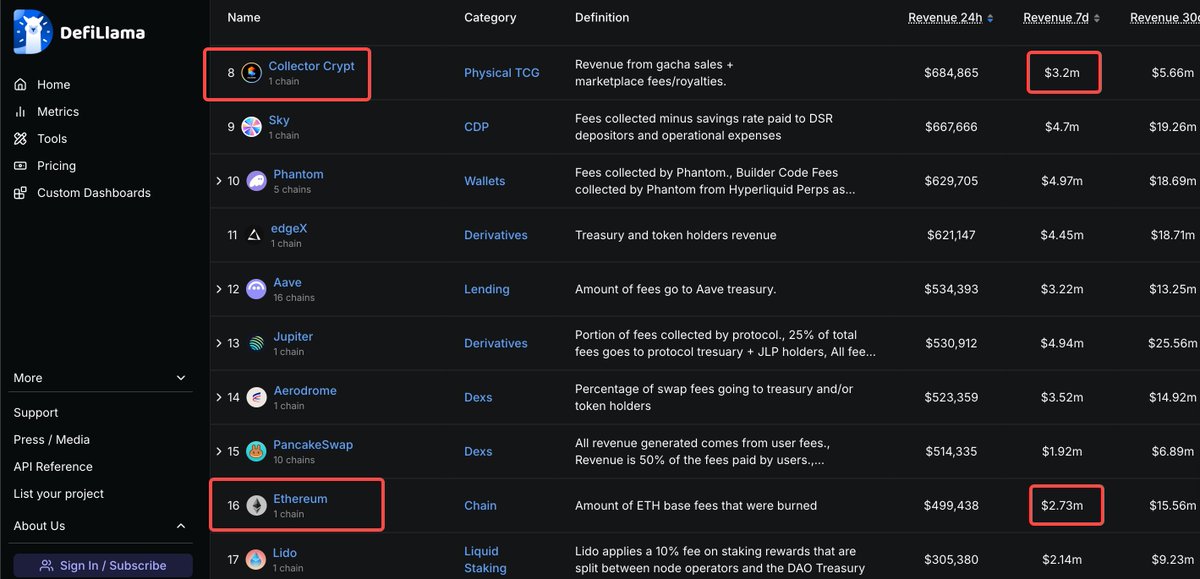Open the Liquid Staking category
Image resolution: width=1200 pixels, height=579 pixels.
point(485,559)
